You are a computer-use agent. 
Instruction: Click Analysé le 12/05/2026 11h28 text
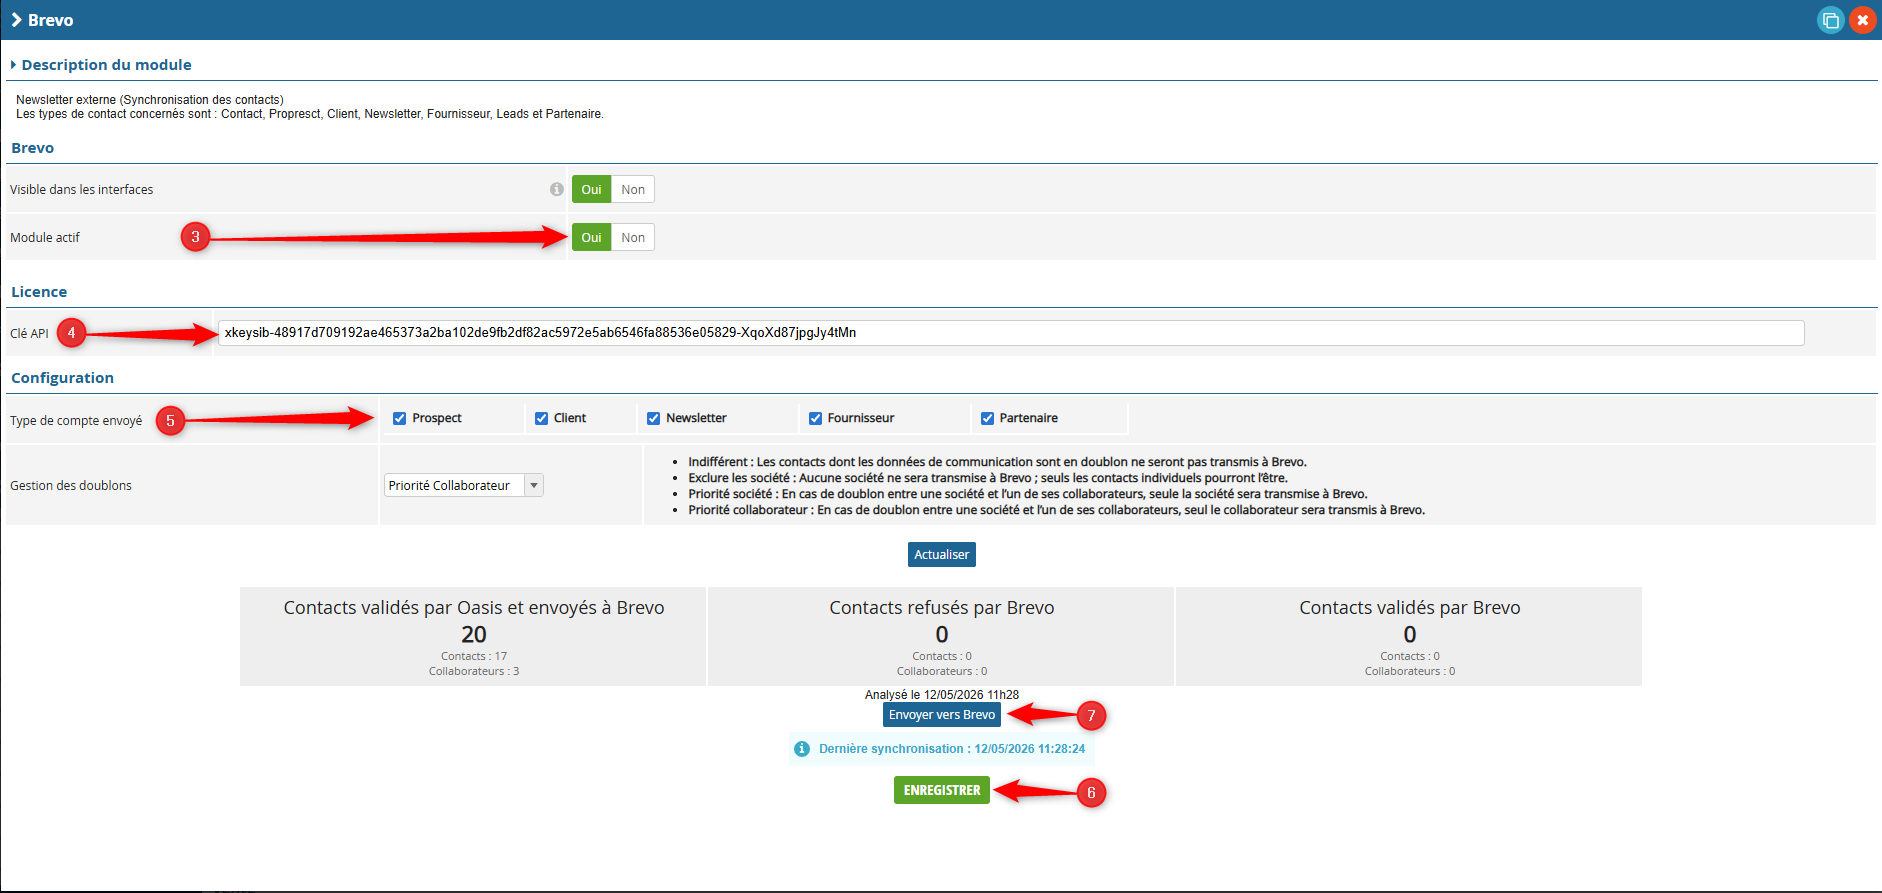[942, 695]
